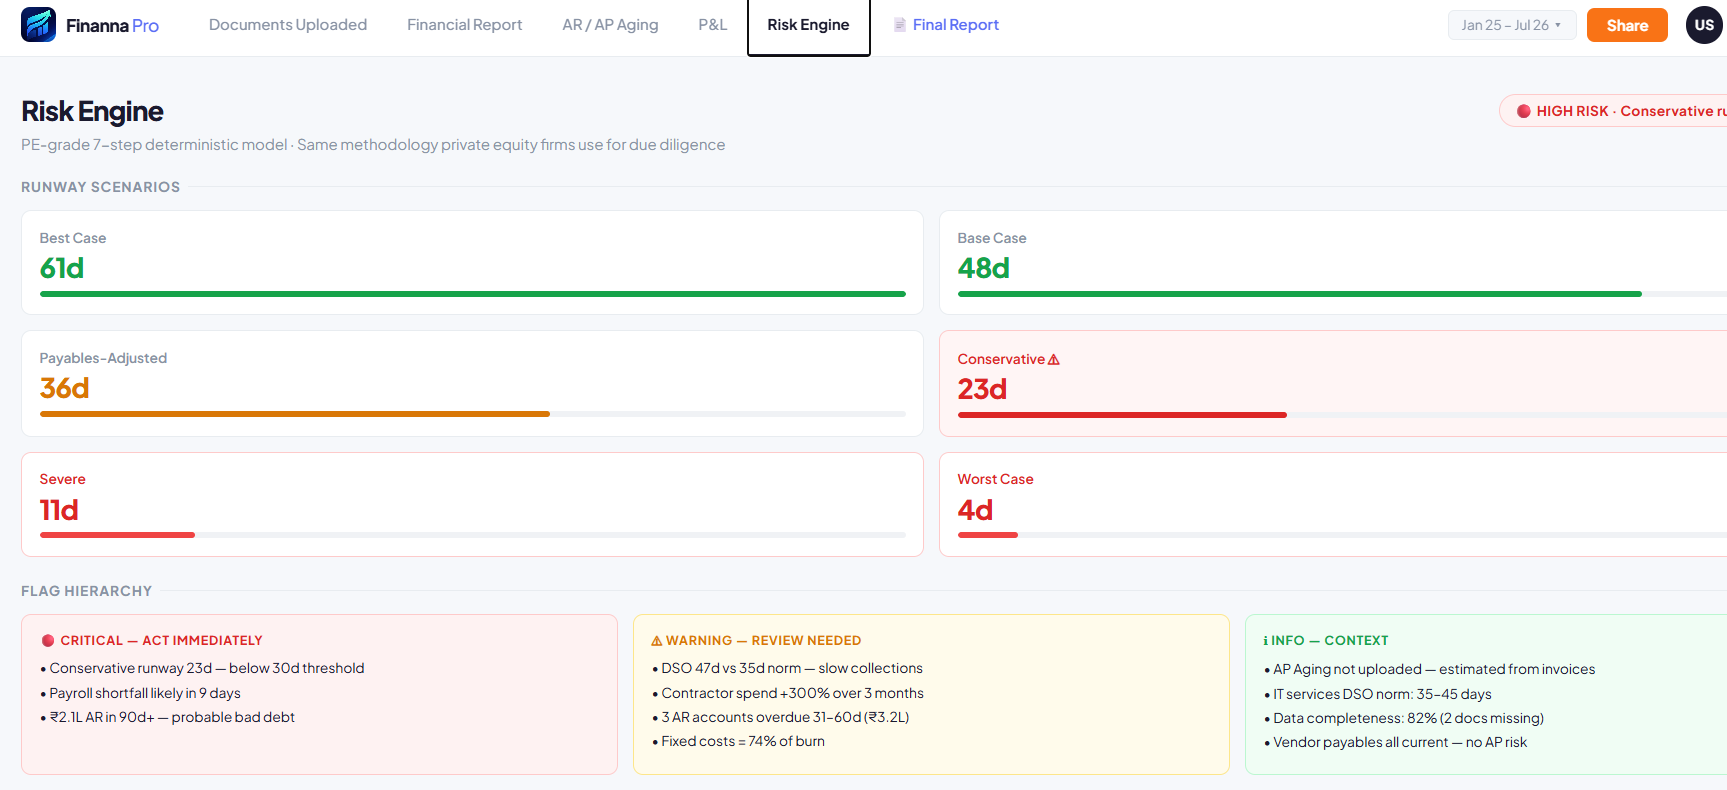1727x790 pixels.
Task: Click the red dot in HIGH RISK badge
Action: pos(1524,111)
